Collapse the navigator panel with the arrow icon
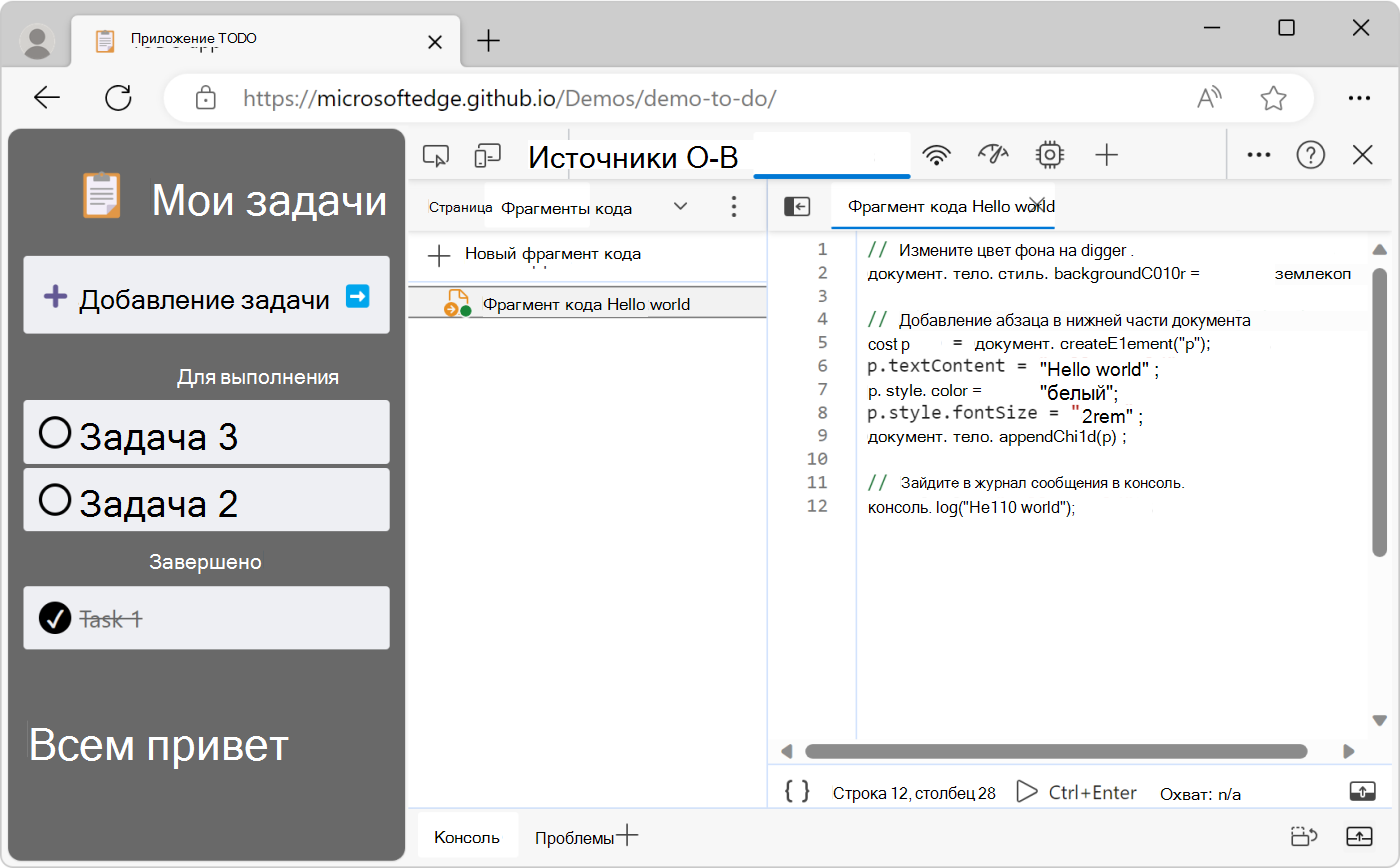Screen dimensions: 1400x868 798,206
